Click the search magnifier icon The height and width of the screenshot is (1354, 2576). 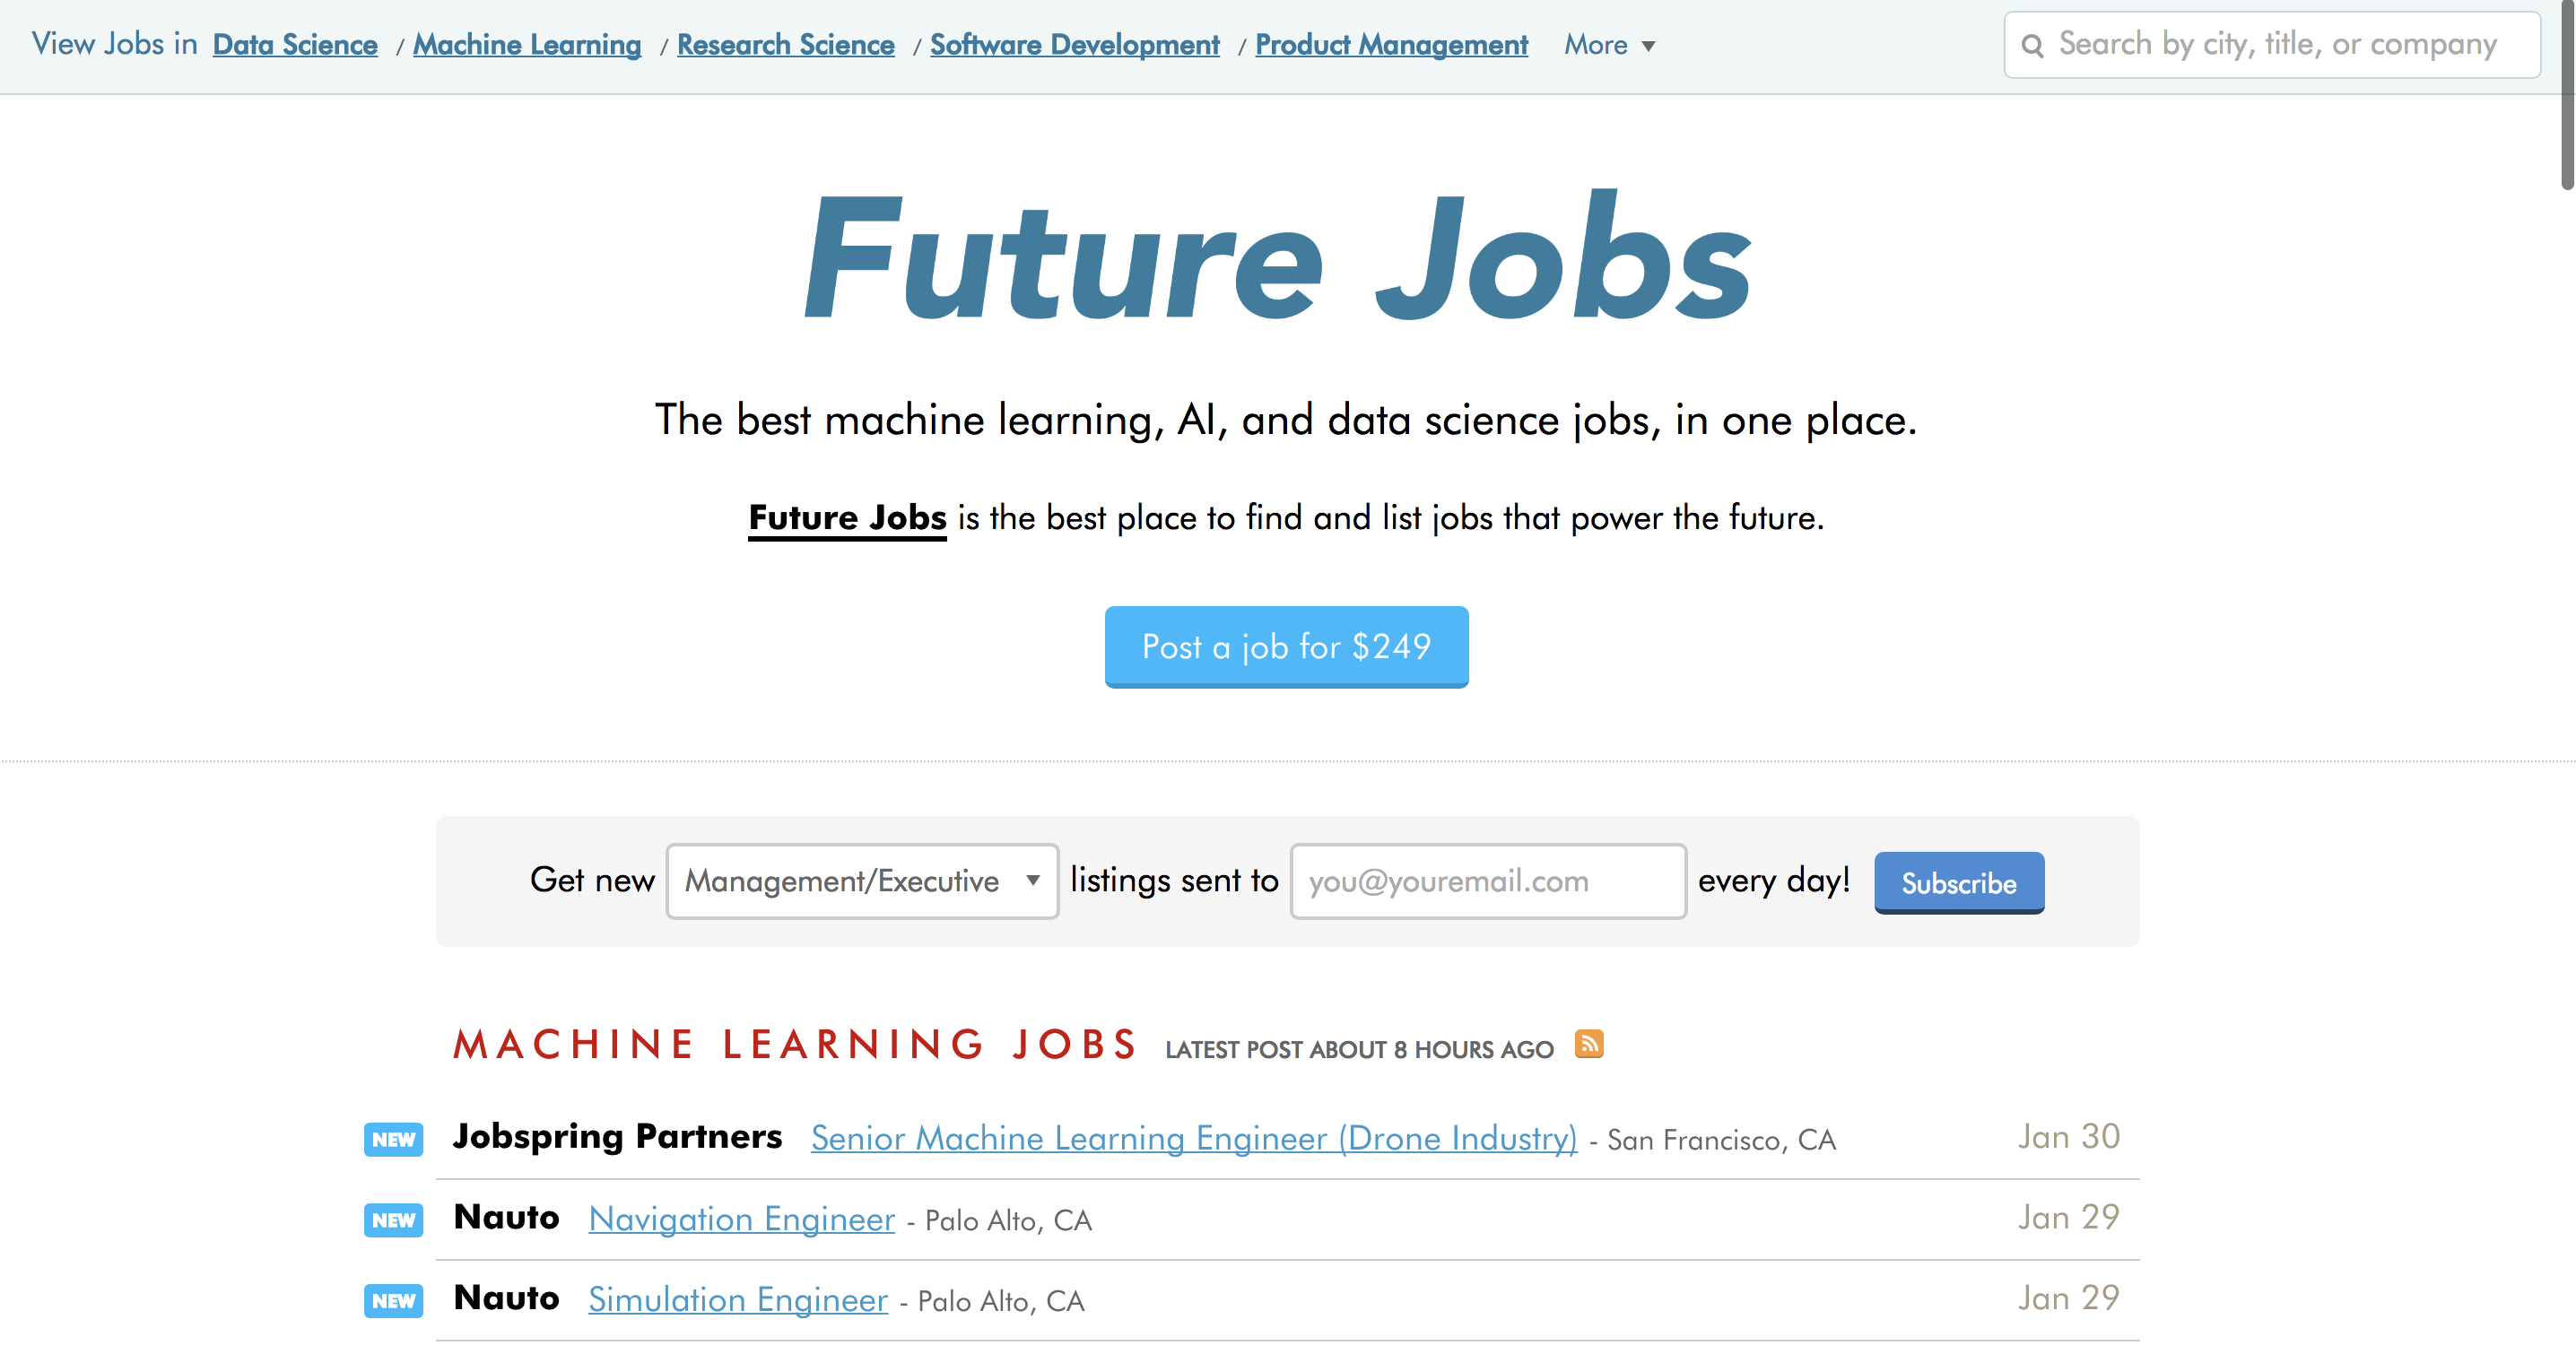pyautogui.click(x=2035, y=45)
